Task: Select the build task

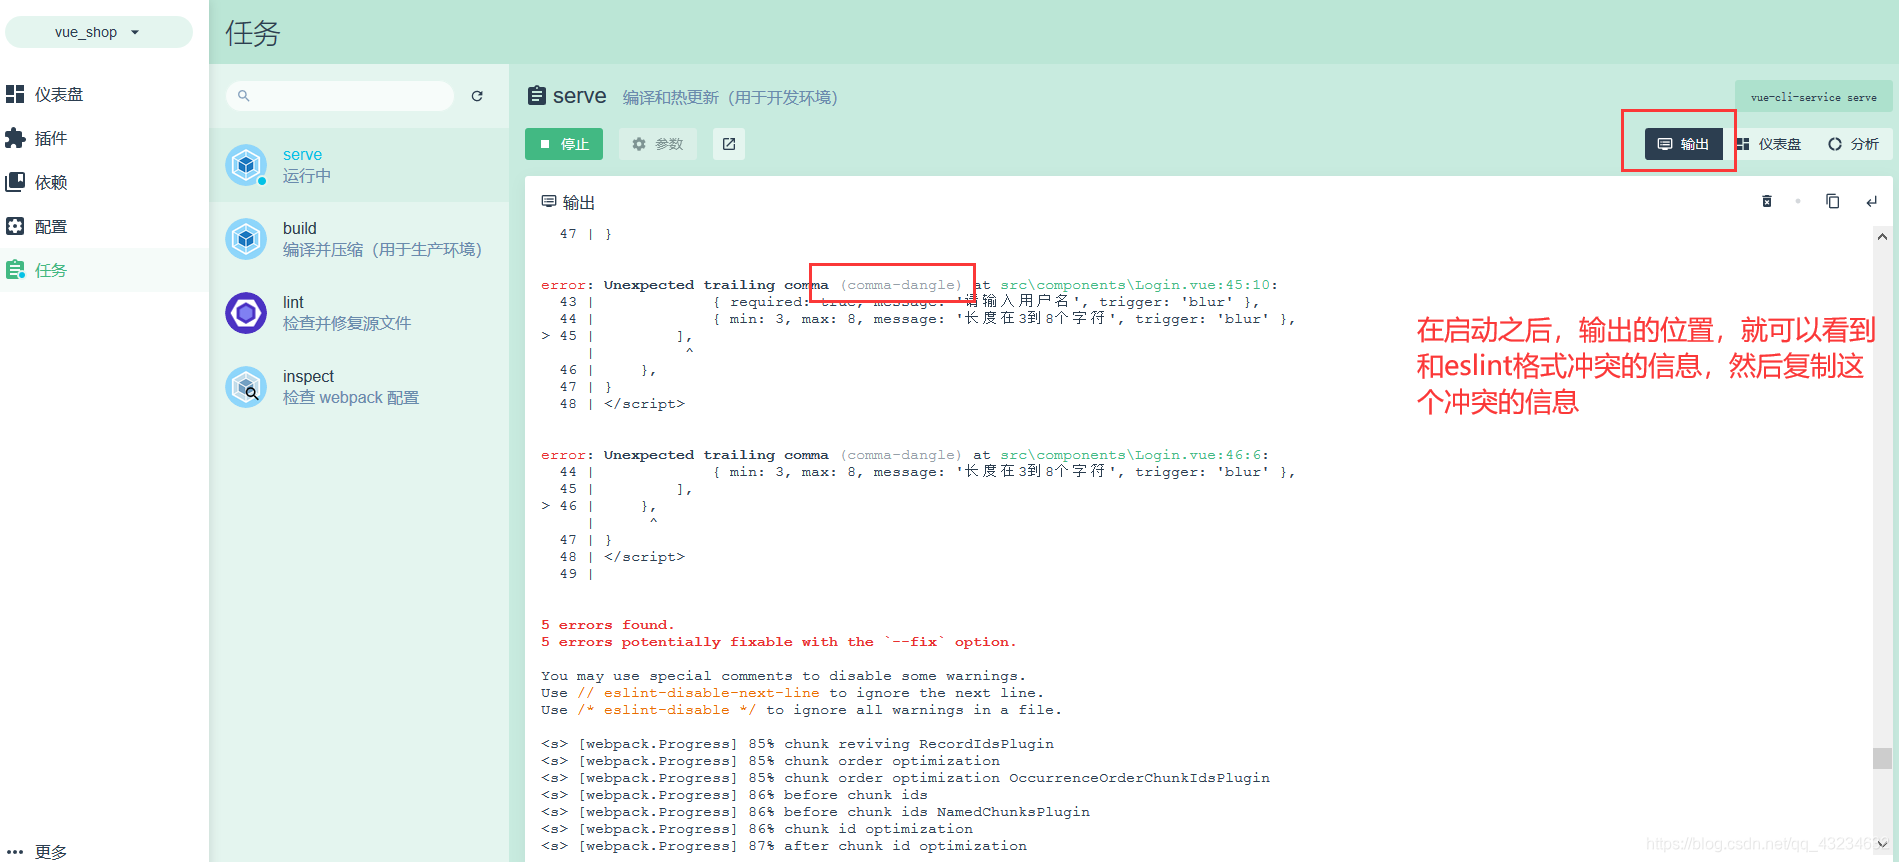Action: click(359, 239)
